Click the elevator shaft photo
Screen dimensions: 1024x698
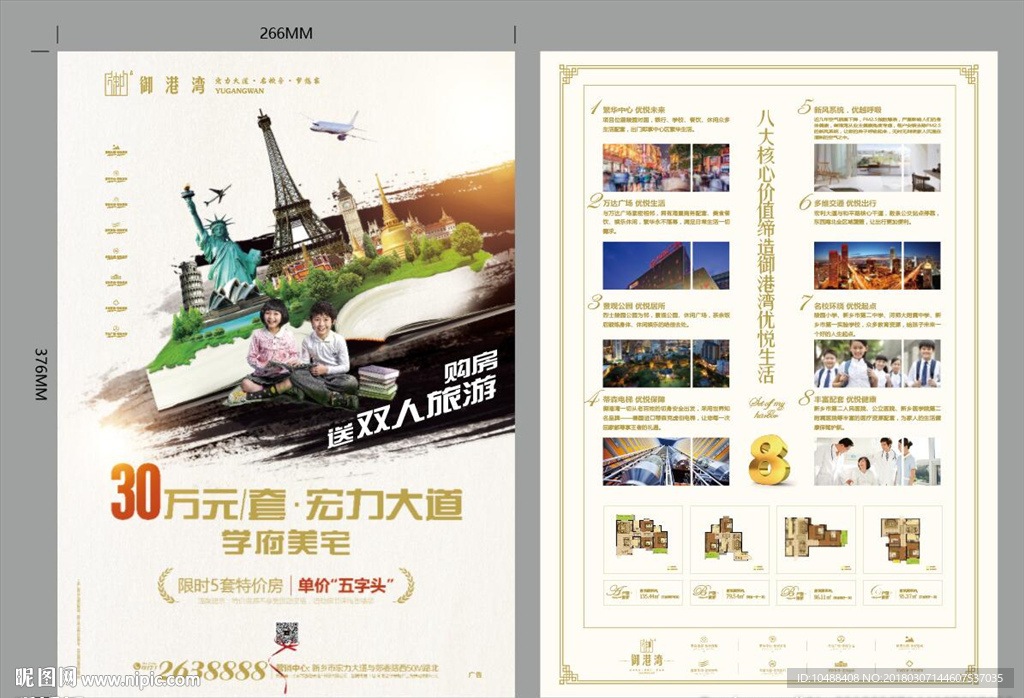pyautogui.click(x=665, y=462)
